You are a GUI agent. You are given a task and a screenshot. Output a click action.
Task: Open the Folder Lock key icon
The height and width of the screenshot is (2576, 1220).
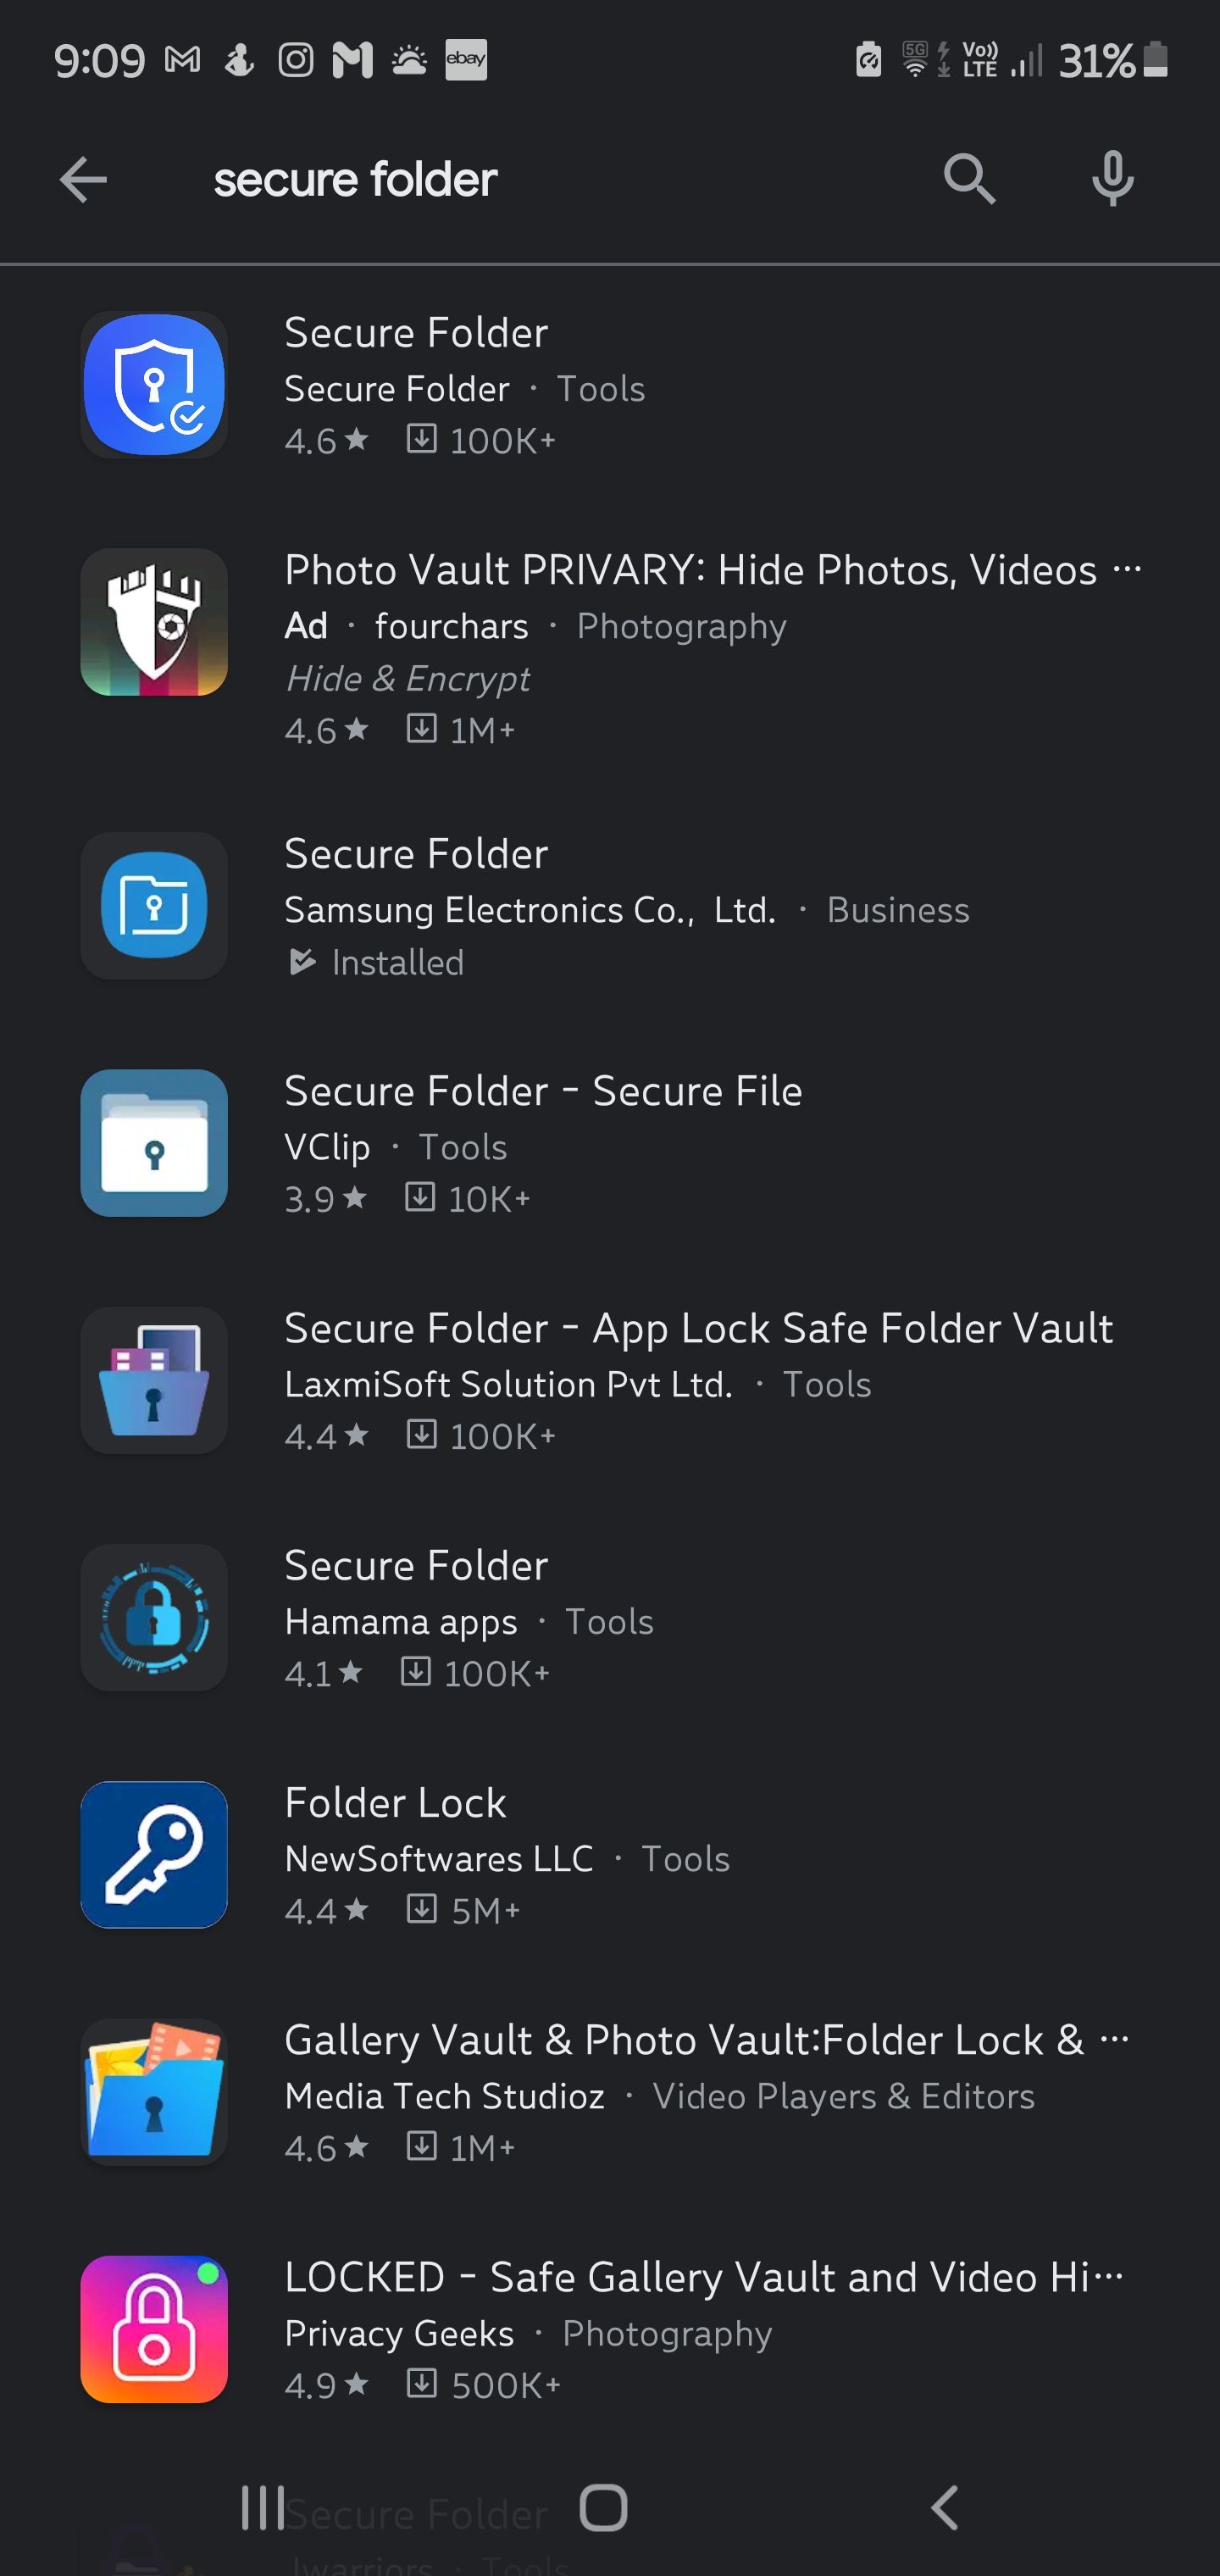(154, 1855)
